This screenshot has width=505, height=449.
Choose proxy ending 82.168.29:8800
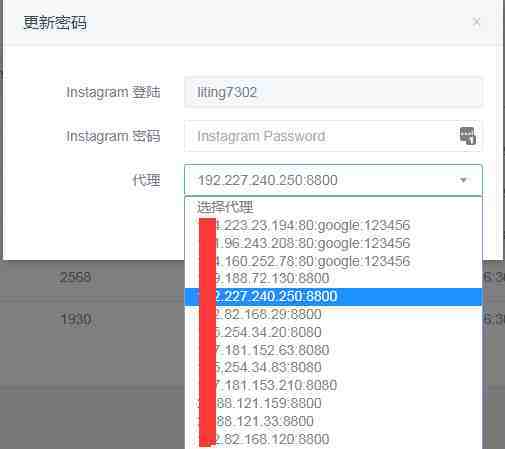[333, 314]
